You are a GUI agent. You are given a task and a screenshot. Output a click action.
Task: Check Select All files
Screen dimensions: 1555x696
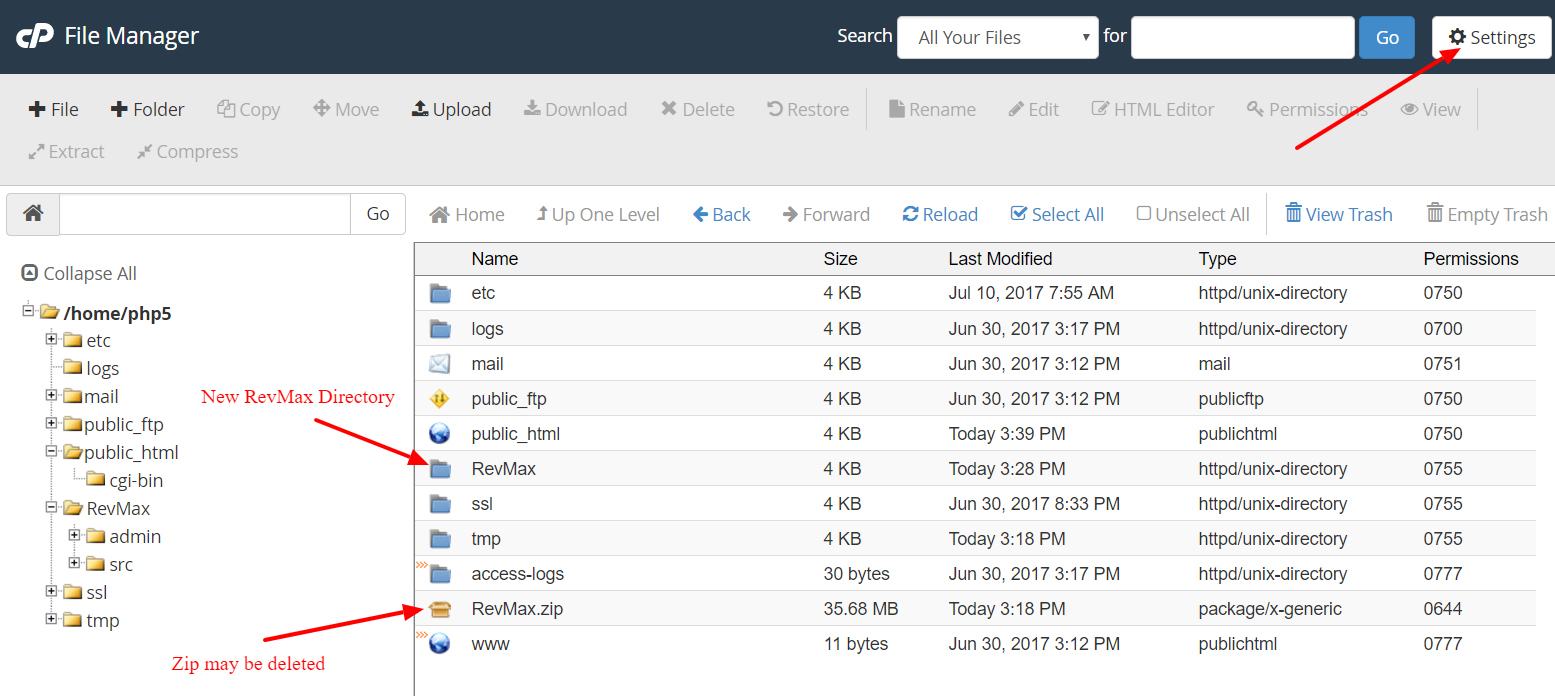[1057, 214]
